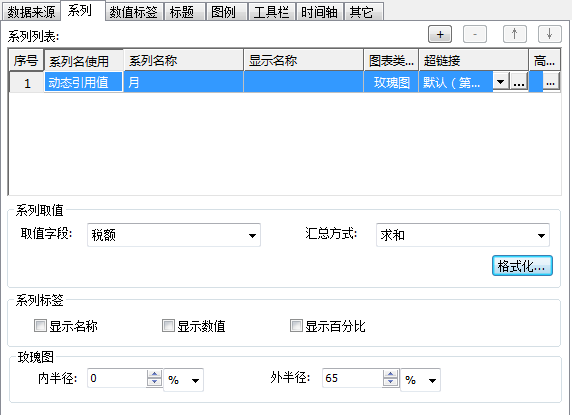Enable the 显示数值 checkbox

pos(168,325)
